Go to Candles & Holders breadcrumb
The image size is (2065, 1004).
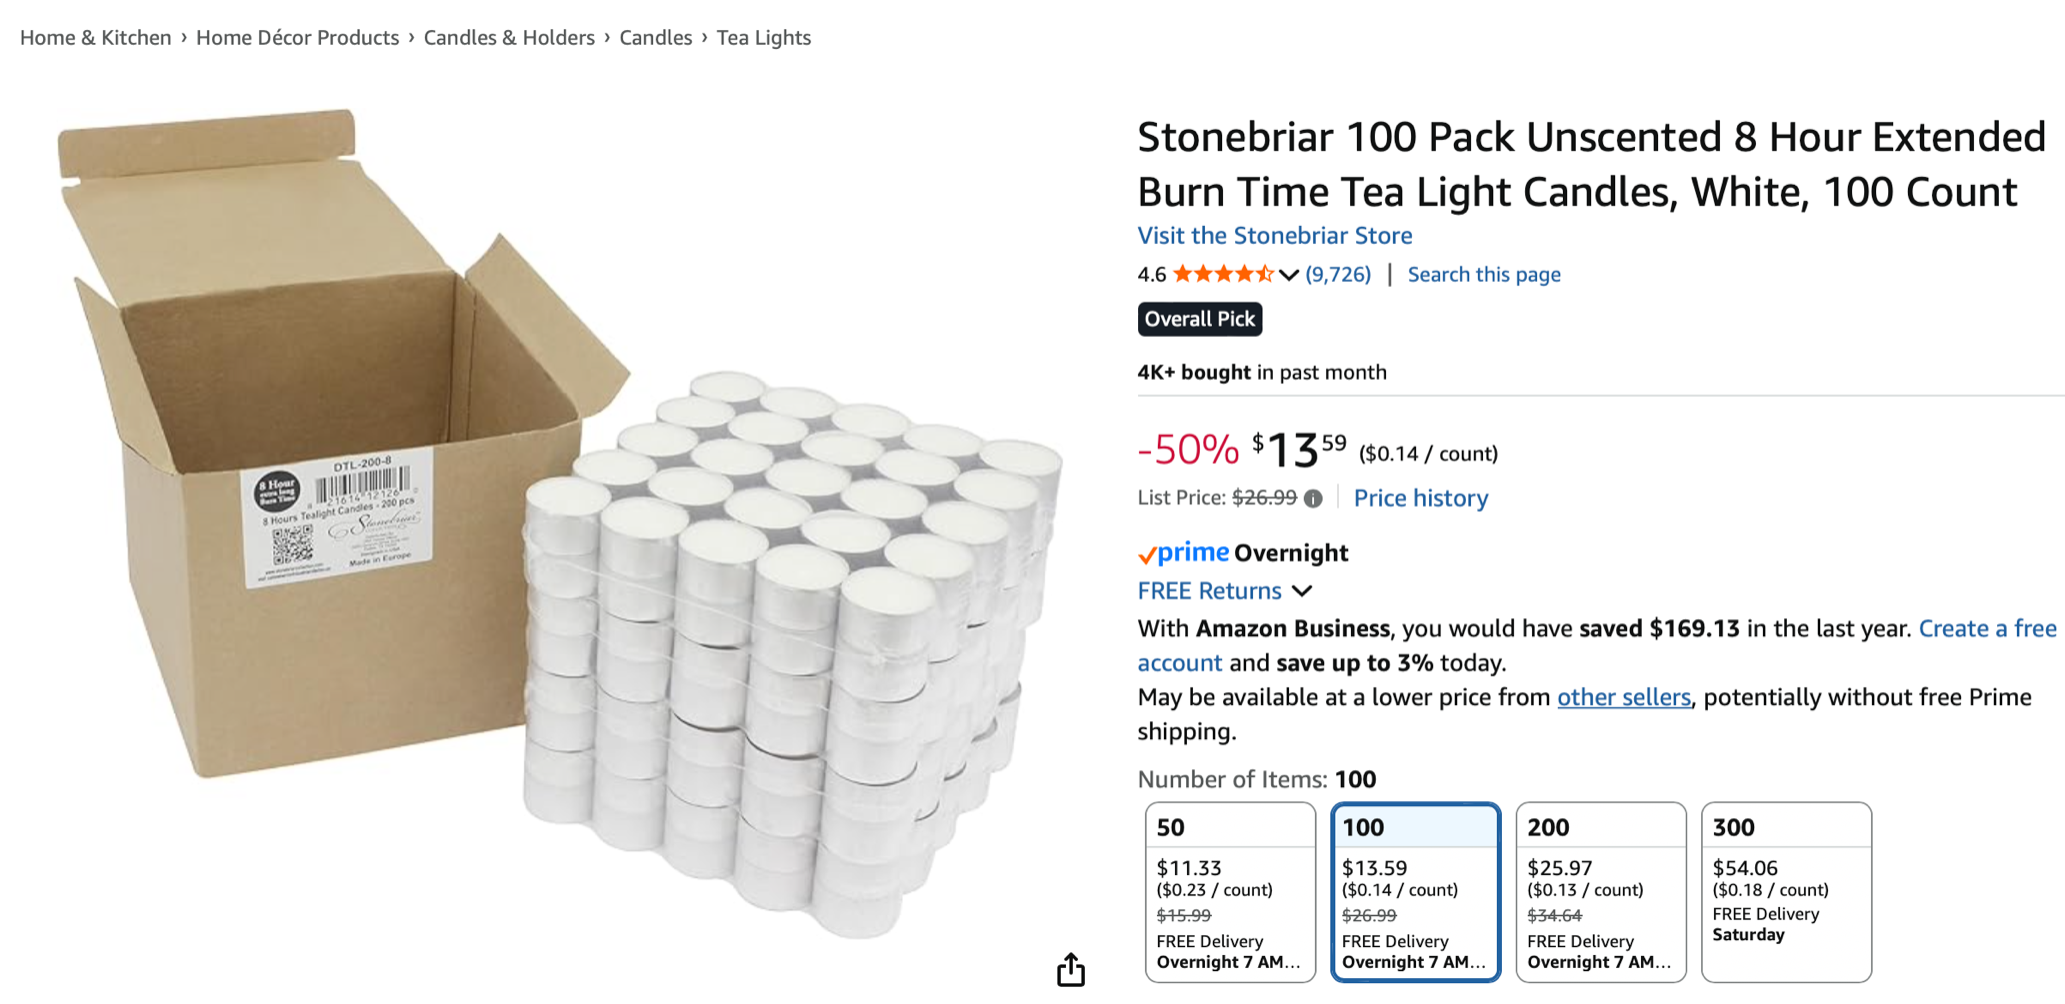[x=509, y=38]
